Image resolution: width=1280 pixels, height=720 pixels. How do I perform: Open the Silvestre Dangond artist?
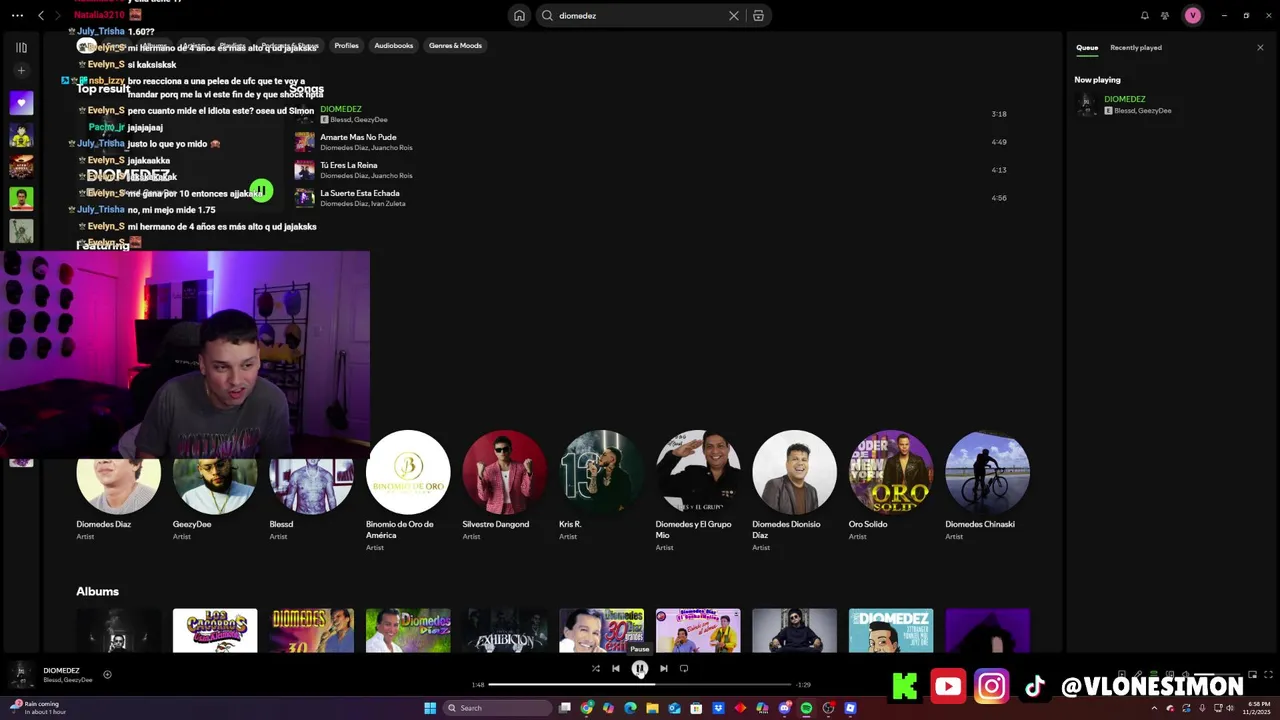pyautogui.click(x=504, y=472)
